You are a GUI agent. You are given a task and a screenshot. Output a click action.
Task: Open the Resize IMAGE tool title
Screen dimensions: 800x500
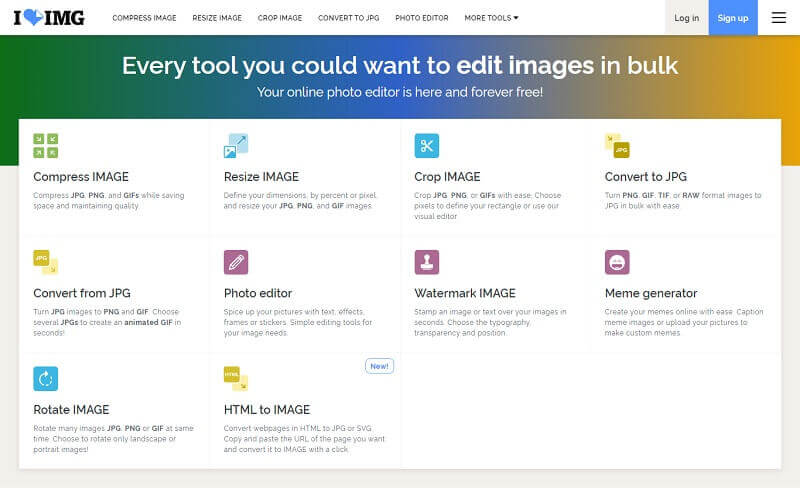pos(261,177)
